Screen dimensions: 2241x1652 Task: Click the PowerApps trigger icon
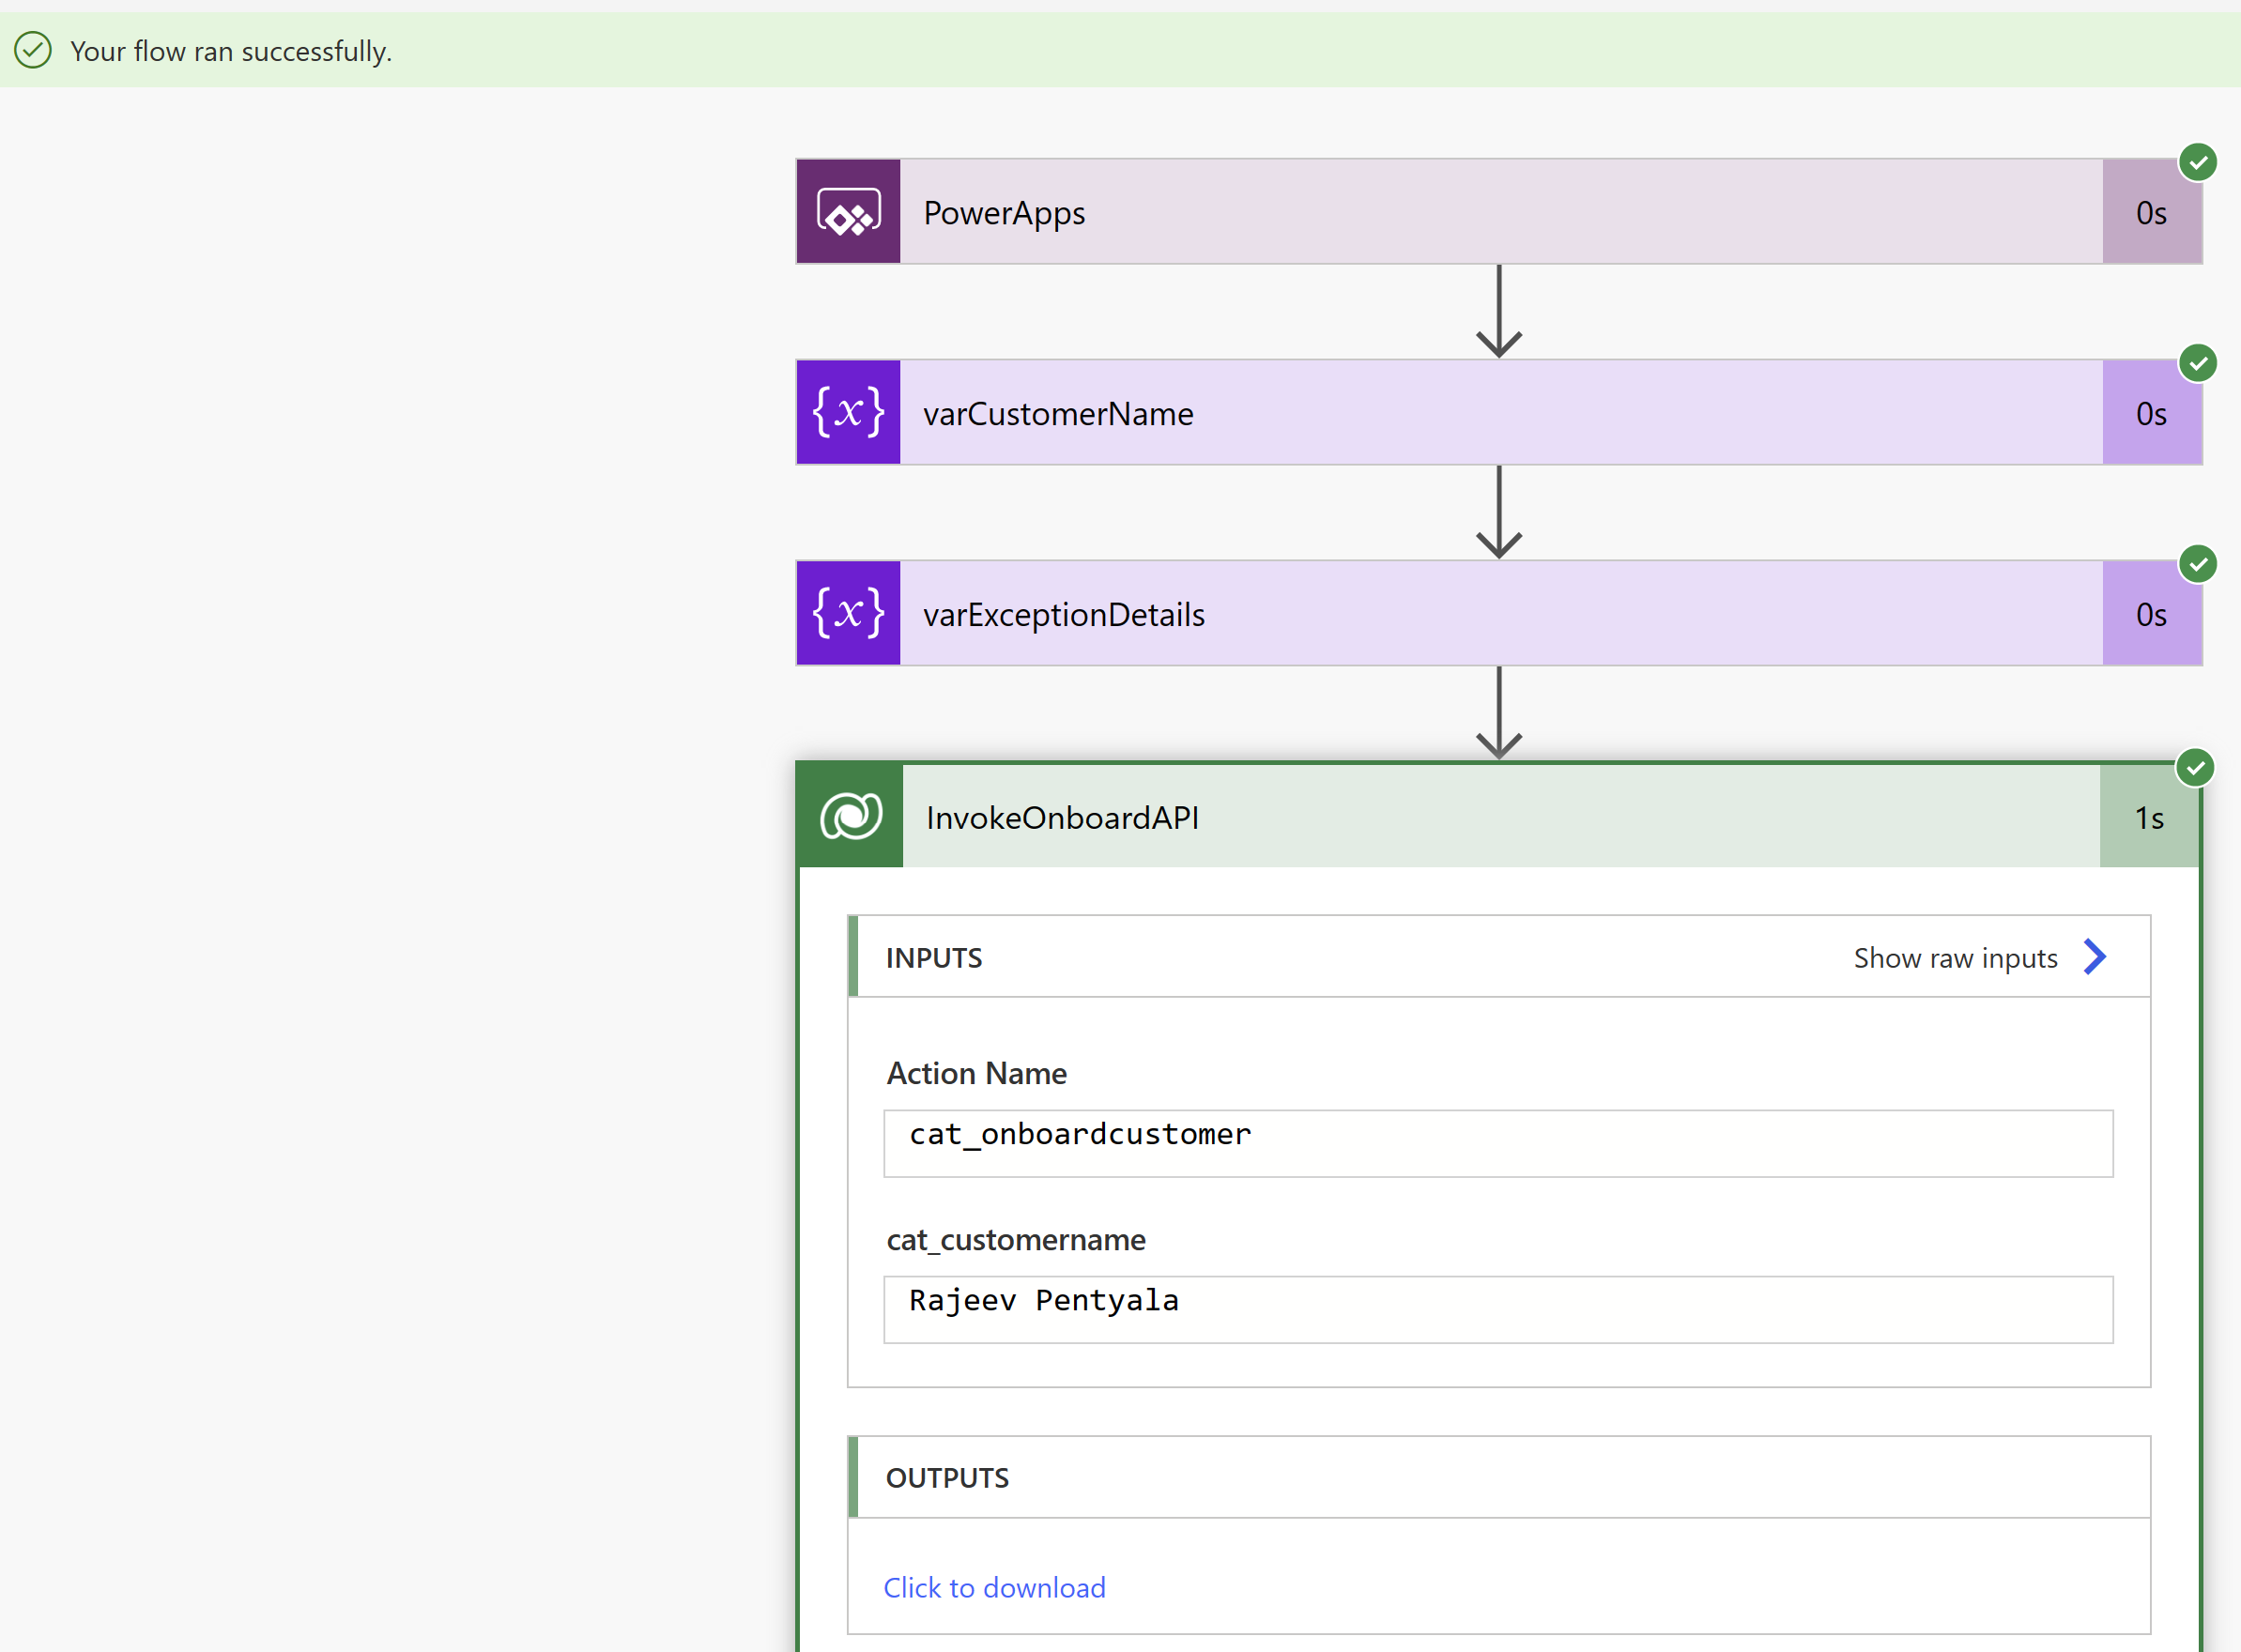(848, 212)
